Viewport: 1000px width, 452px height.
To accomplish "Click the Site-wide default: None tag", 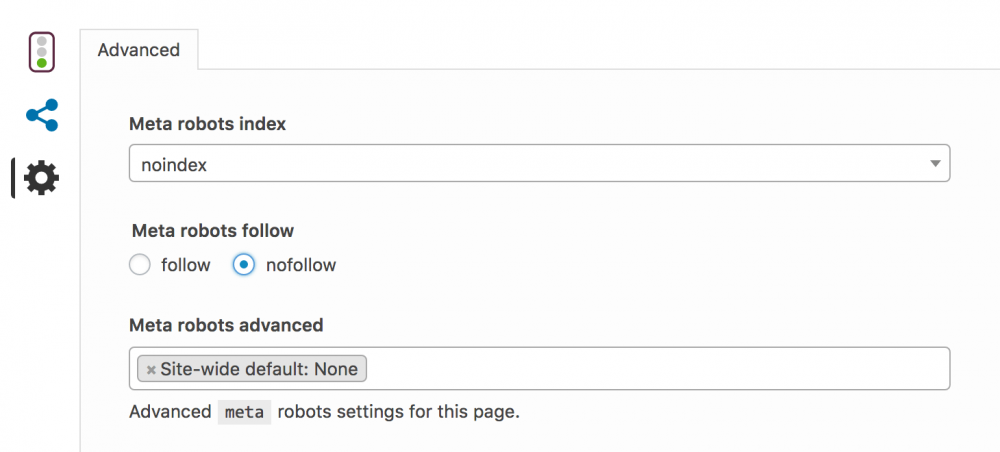I will 252,368.
